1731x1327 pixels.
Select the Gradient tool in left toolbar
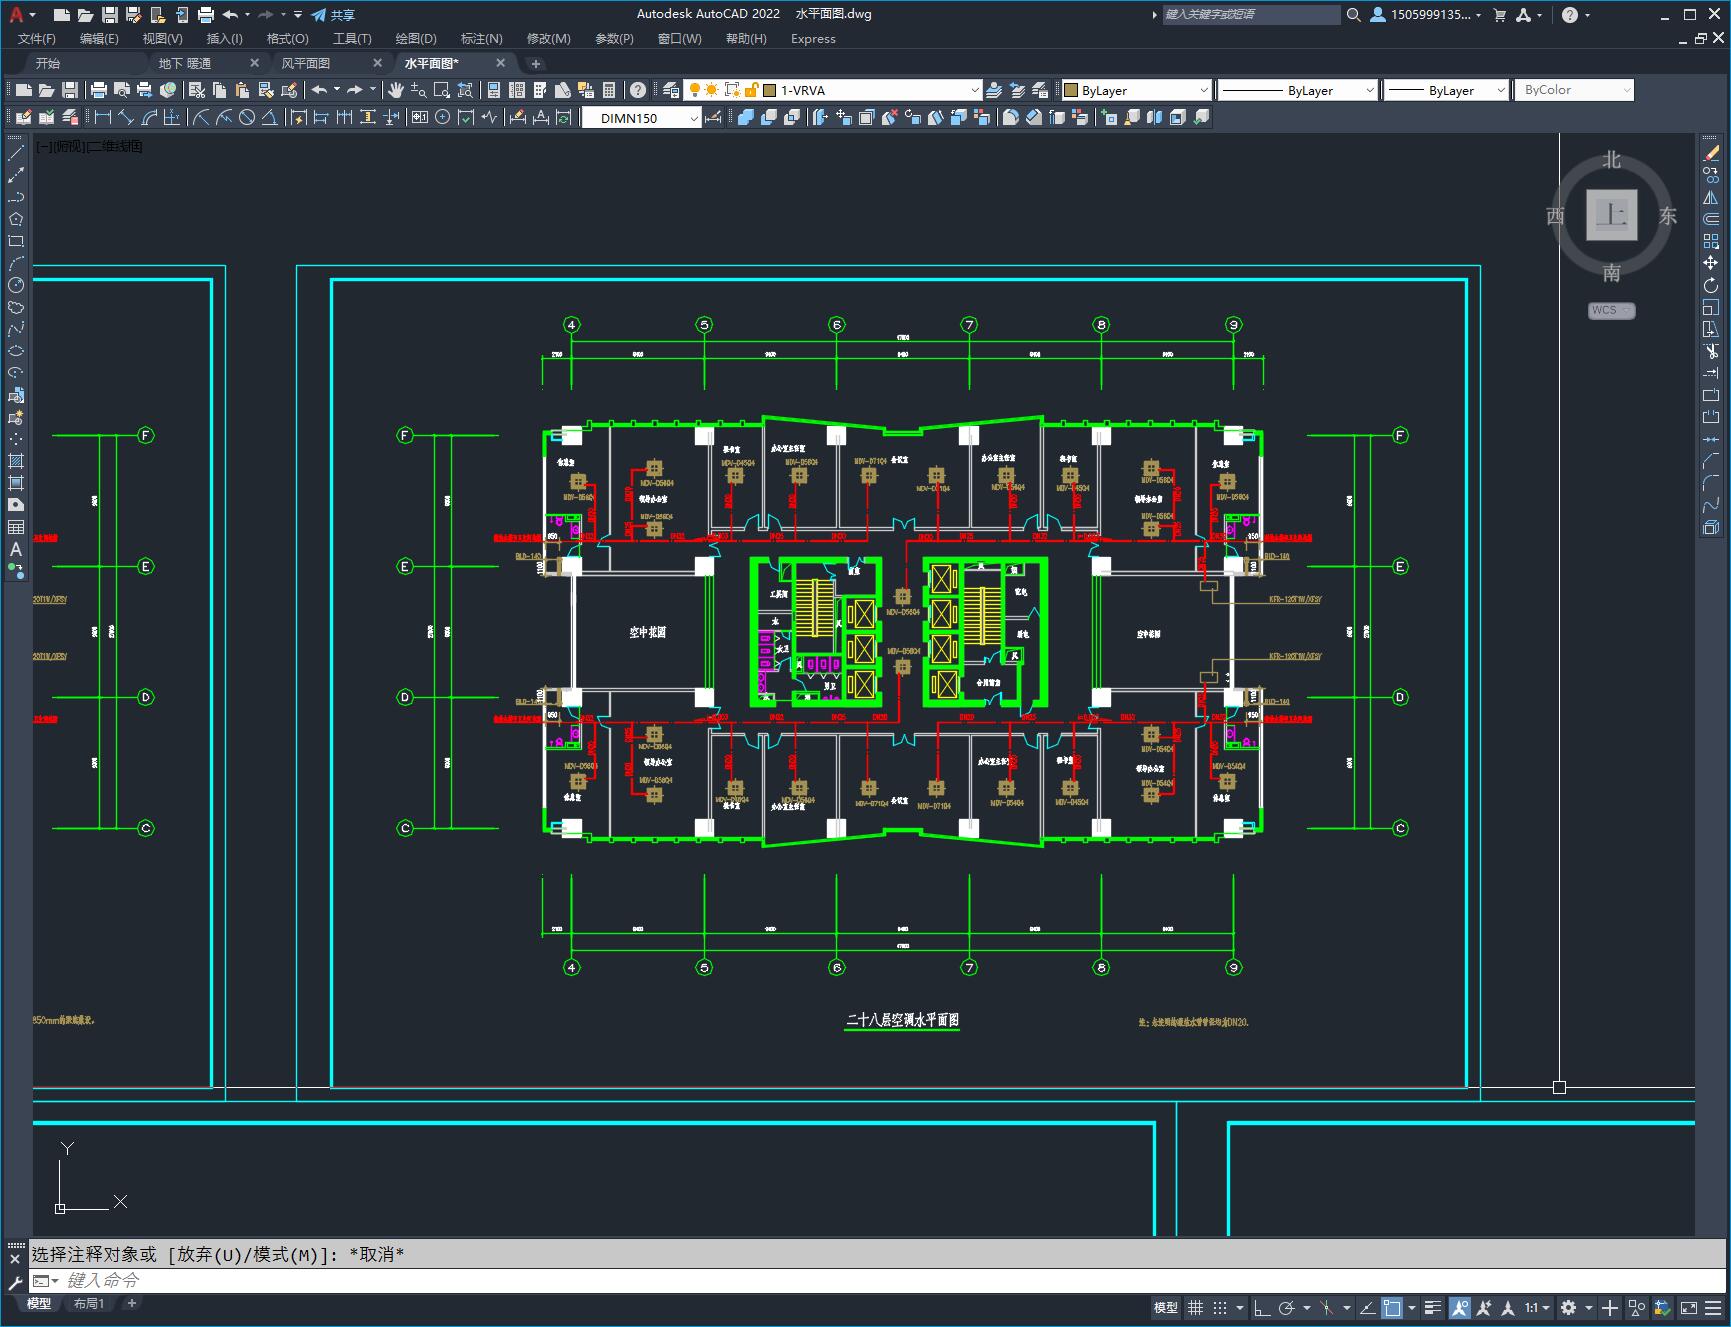16,483
